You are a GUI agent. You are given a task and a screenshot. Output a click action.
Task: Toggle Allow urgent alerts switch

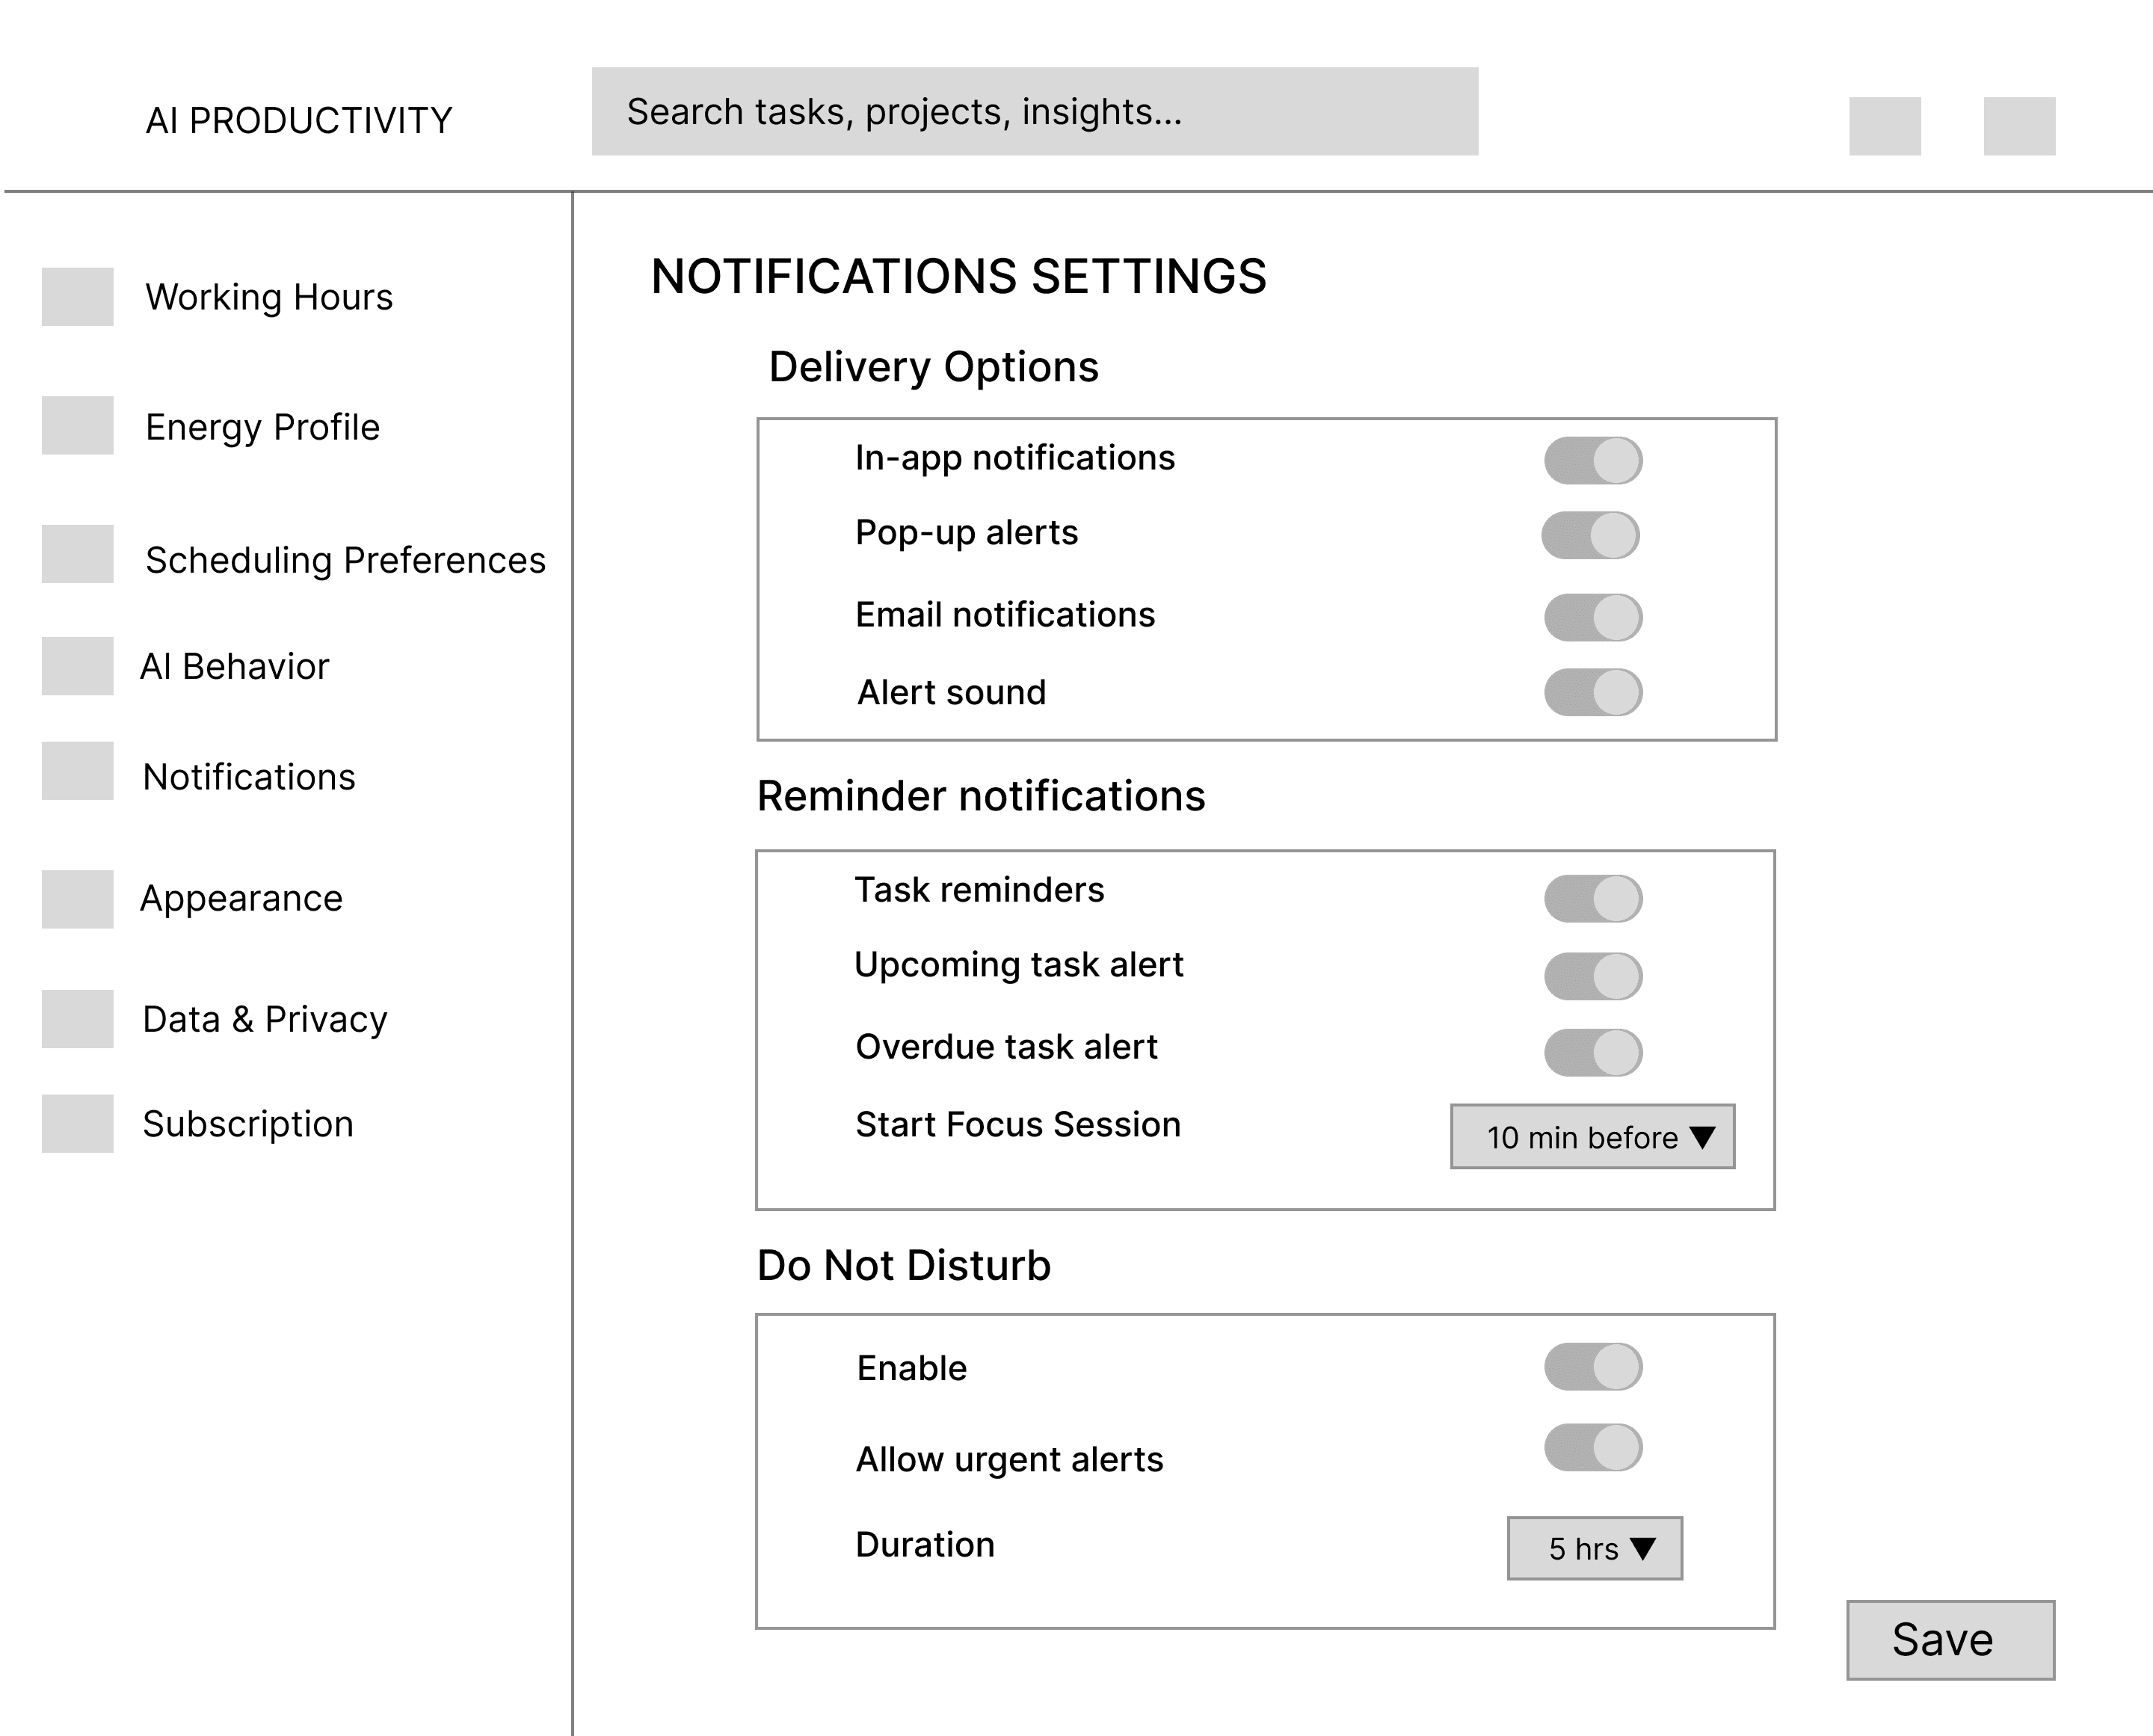tap(1593, 1448)
